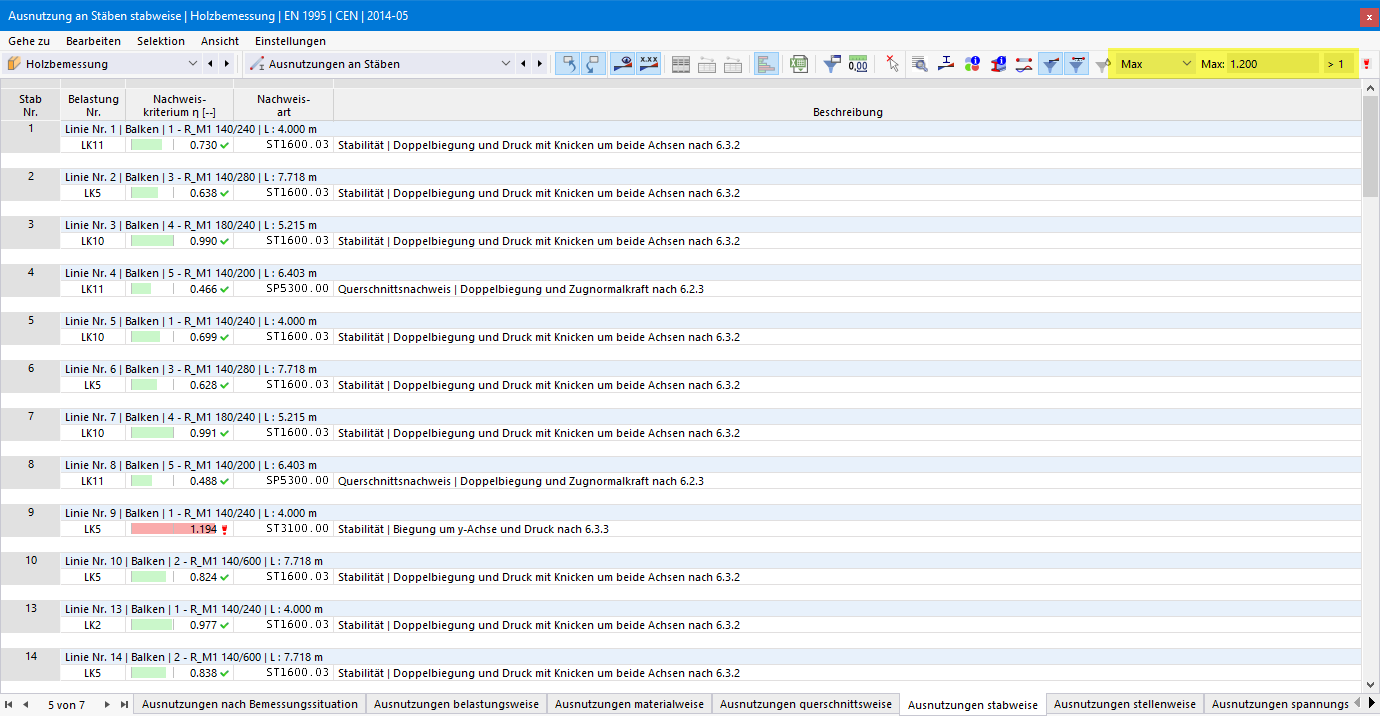Click the member beam icon in toolbar
Screen dimensions: 1380x716
click(x=946, y=64)
